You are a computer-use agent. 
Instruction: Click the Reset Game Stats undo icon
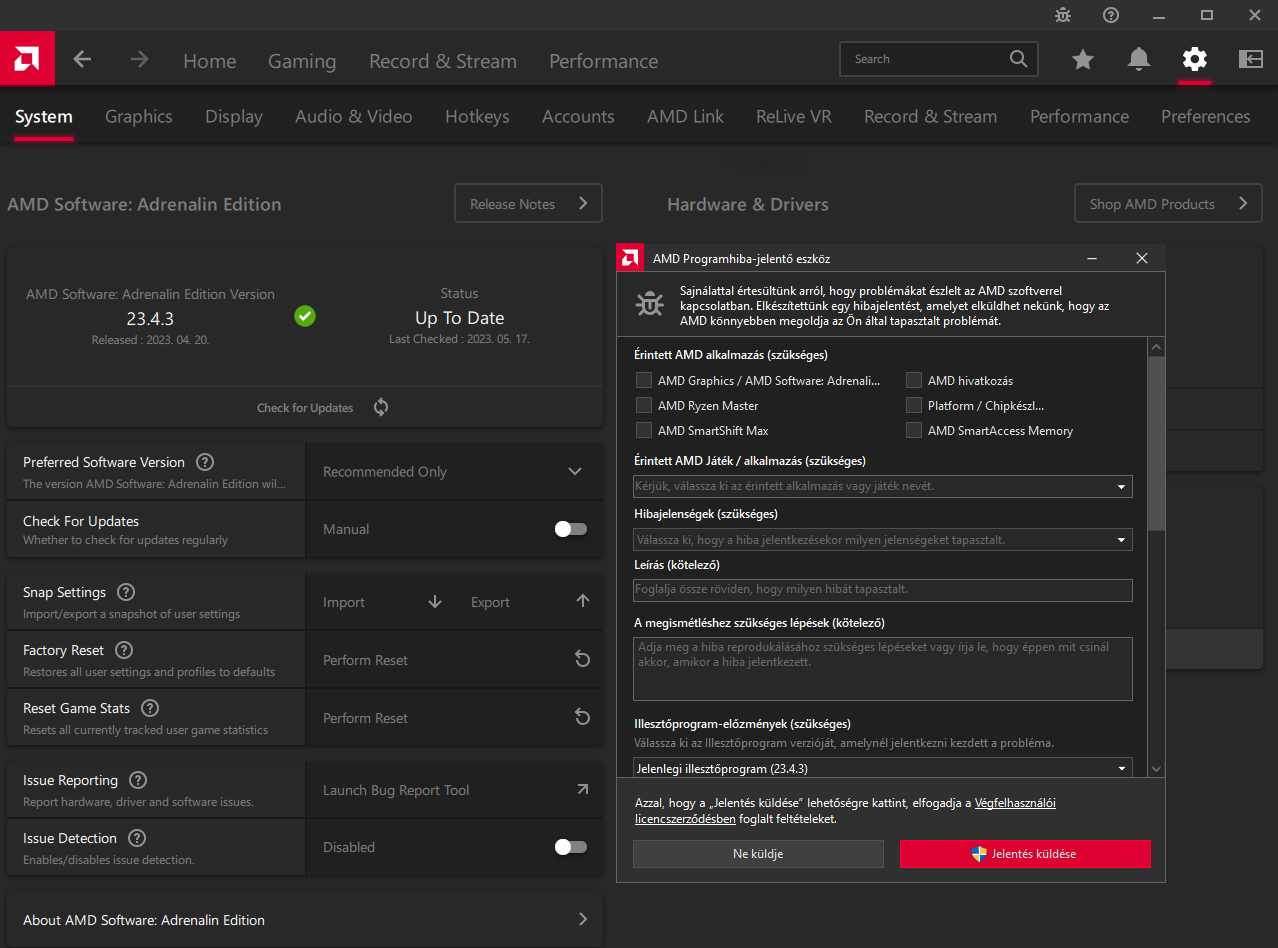pos(582,717)
